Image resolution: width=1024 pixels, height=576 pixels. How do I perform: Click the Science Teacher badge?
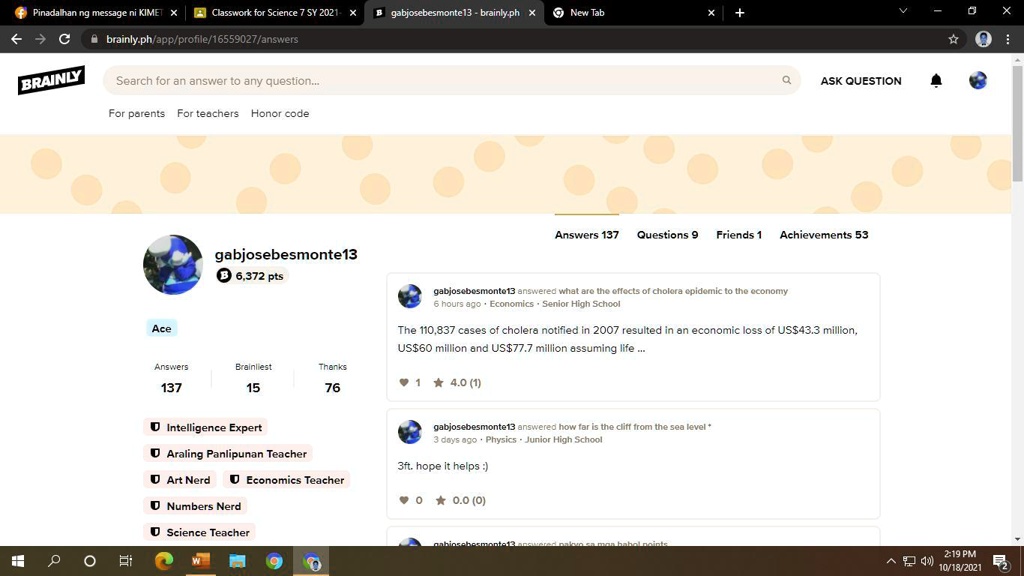(x=199, y=532)
